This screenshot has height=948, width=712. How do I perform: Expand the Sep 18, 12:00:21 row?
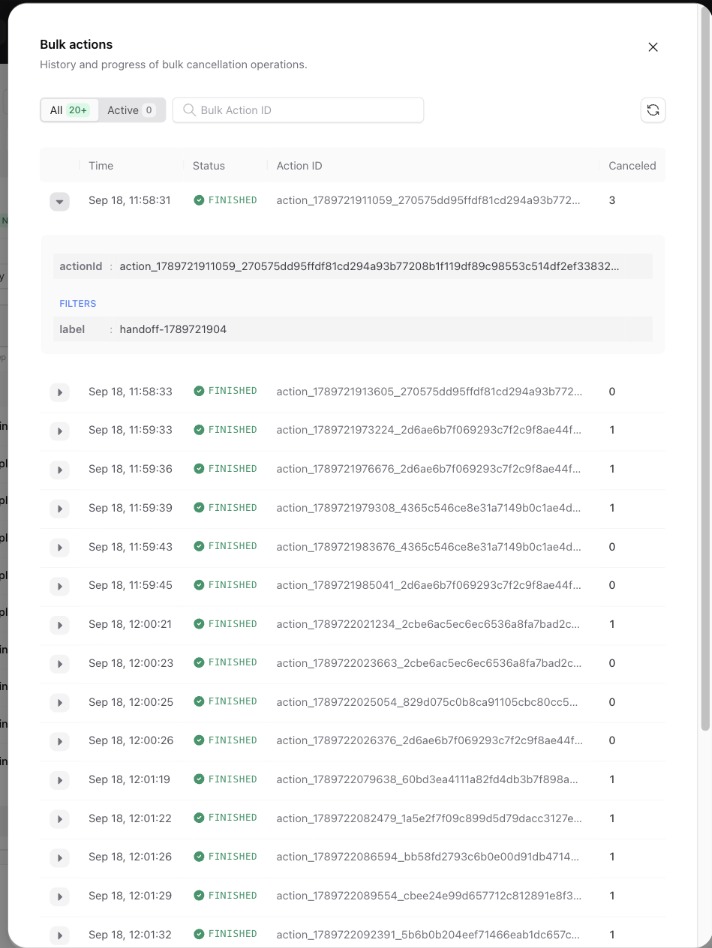click(x=59, y=625)
